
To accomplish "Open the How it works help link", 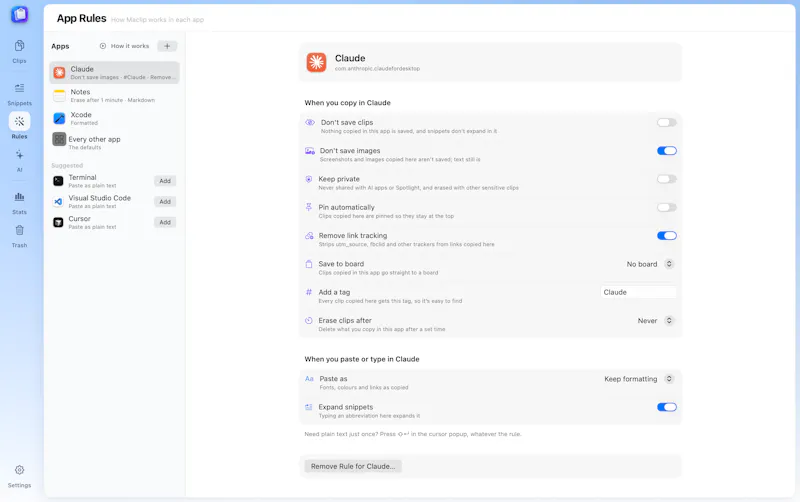I will pos(124,46).
